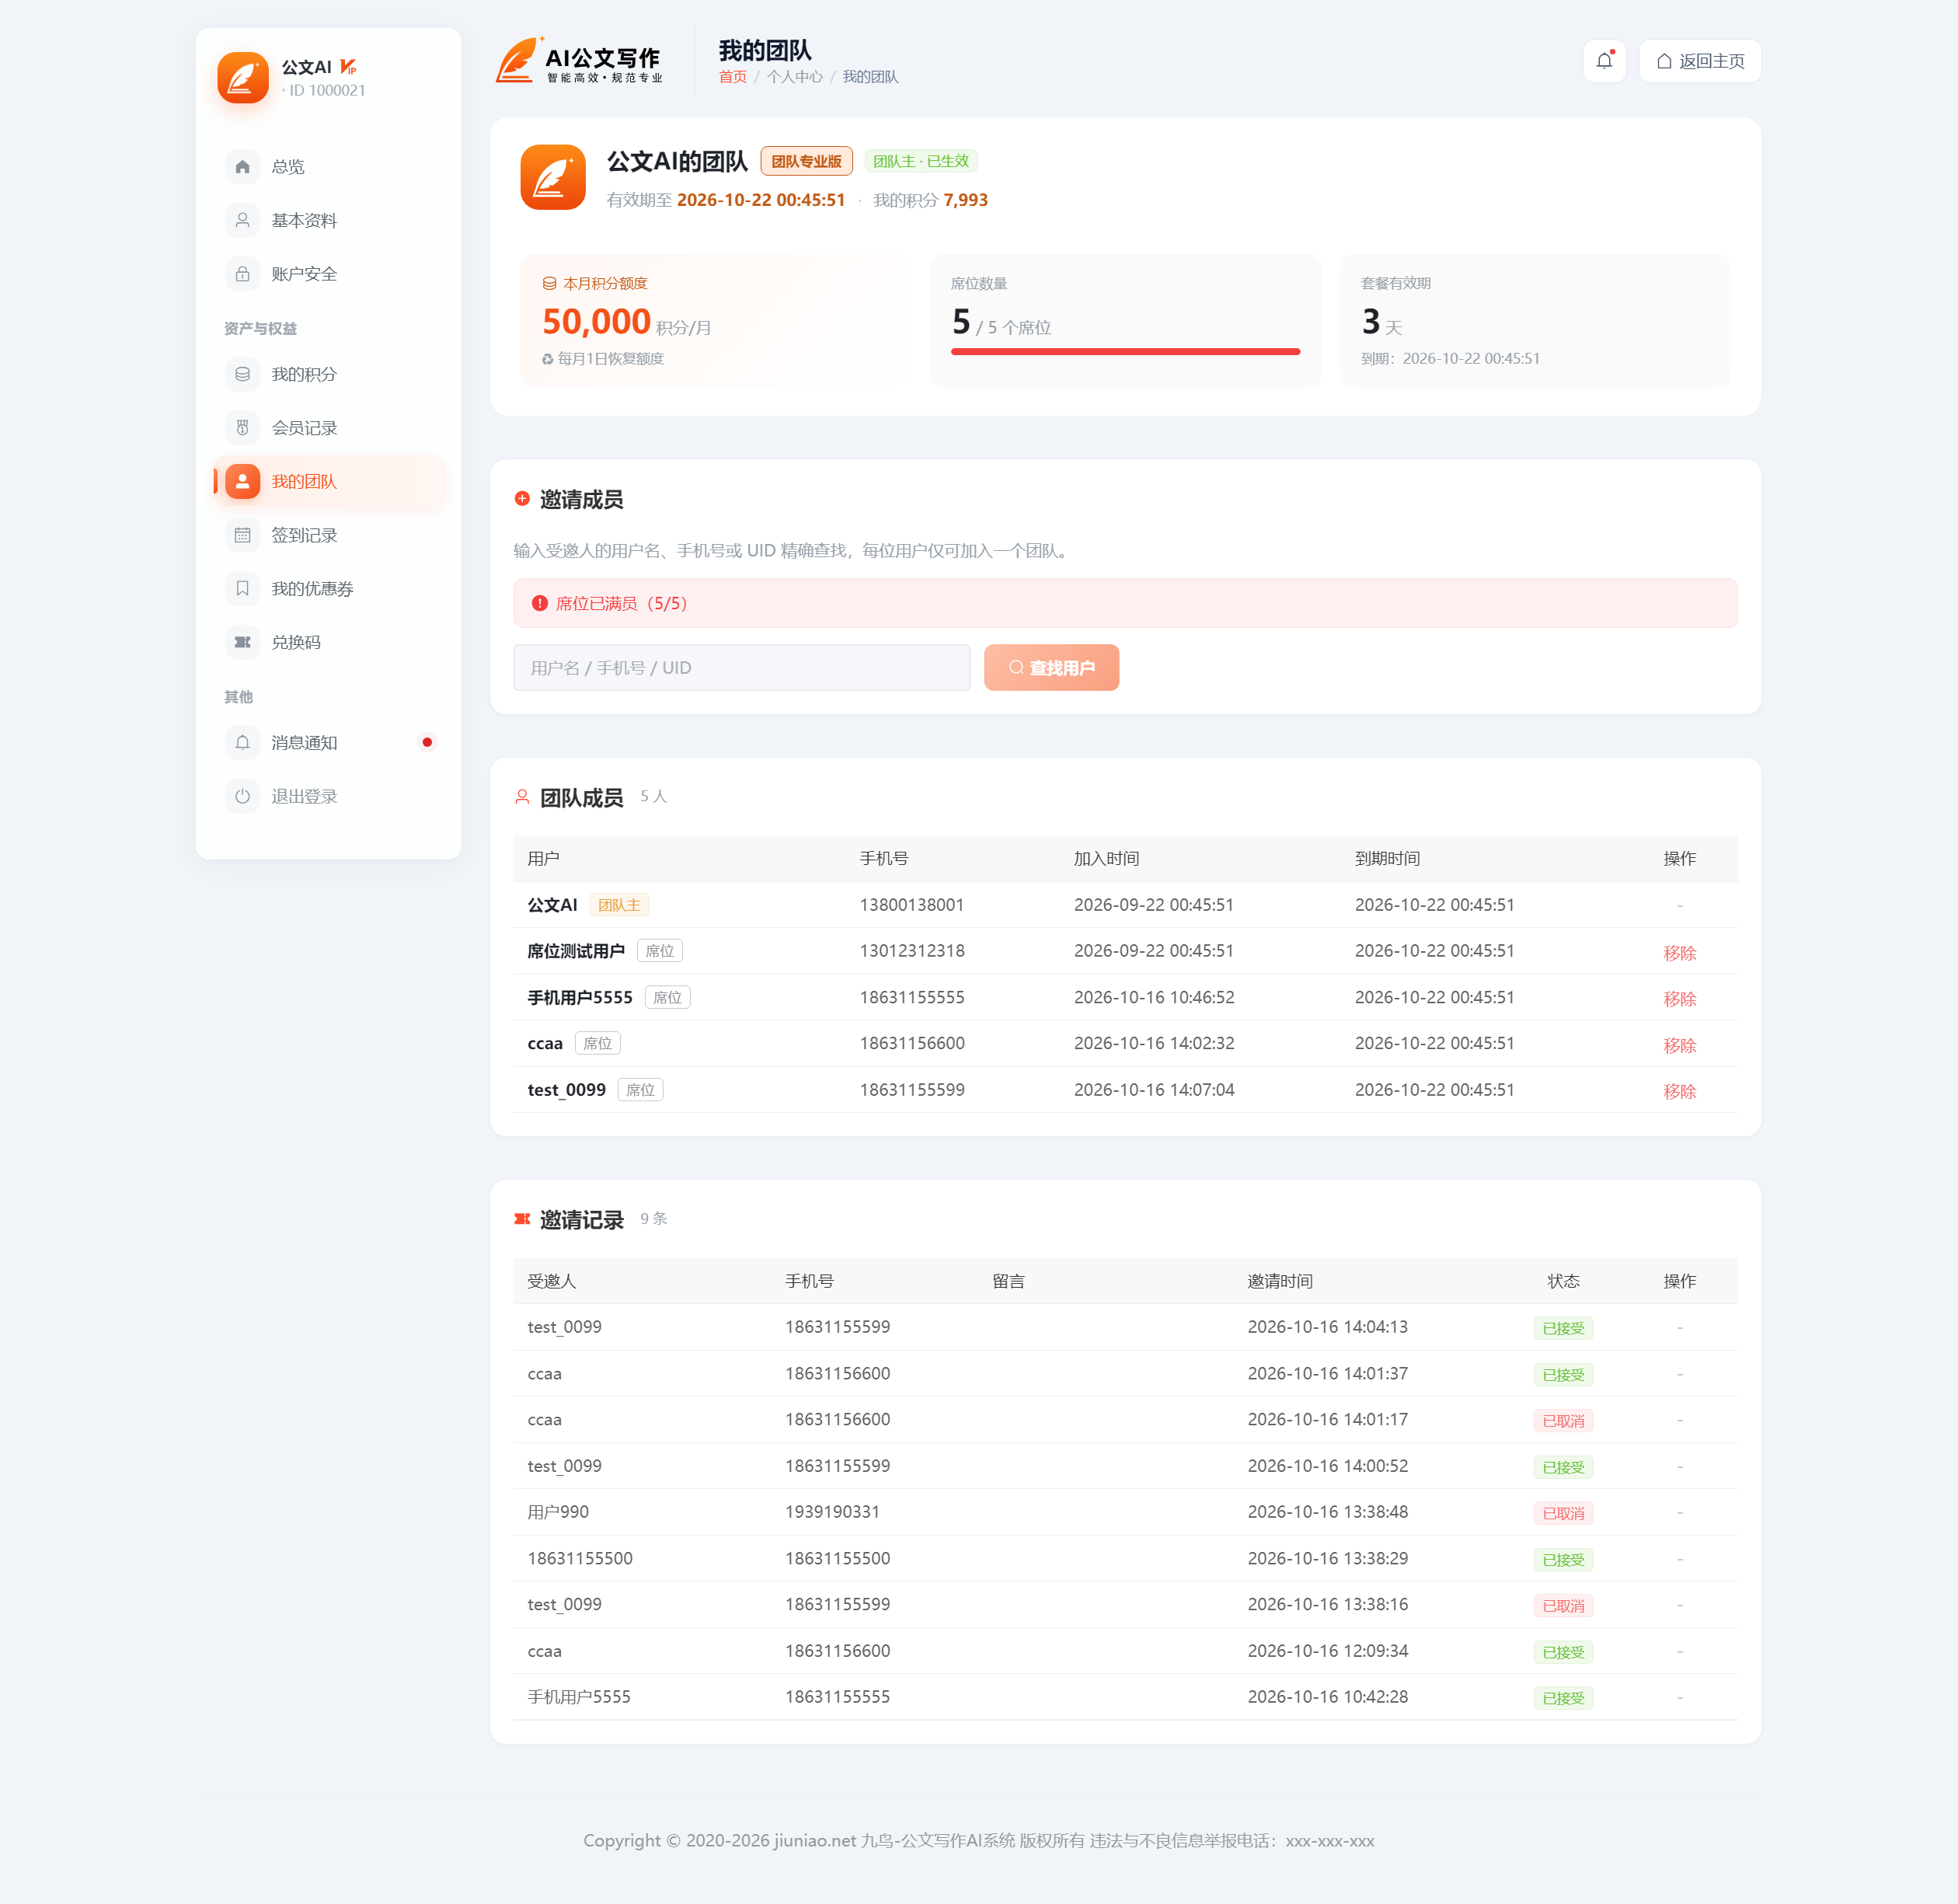This screenshot has width=1958, height=1904.
Task: Open 总览 menu item
Action: pyautogui.click(x=329, y=167)
